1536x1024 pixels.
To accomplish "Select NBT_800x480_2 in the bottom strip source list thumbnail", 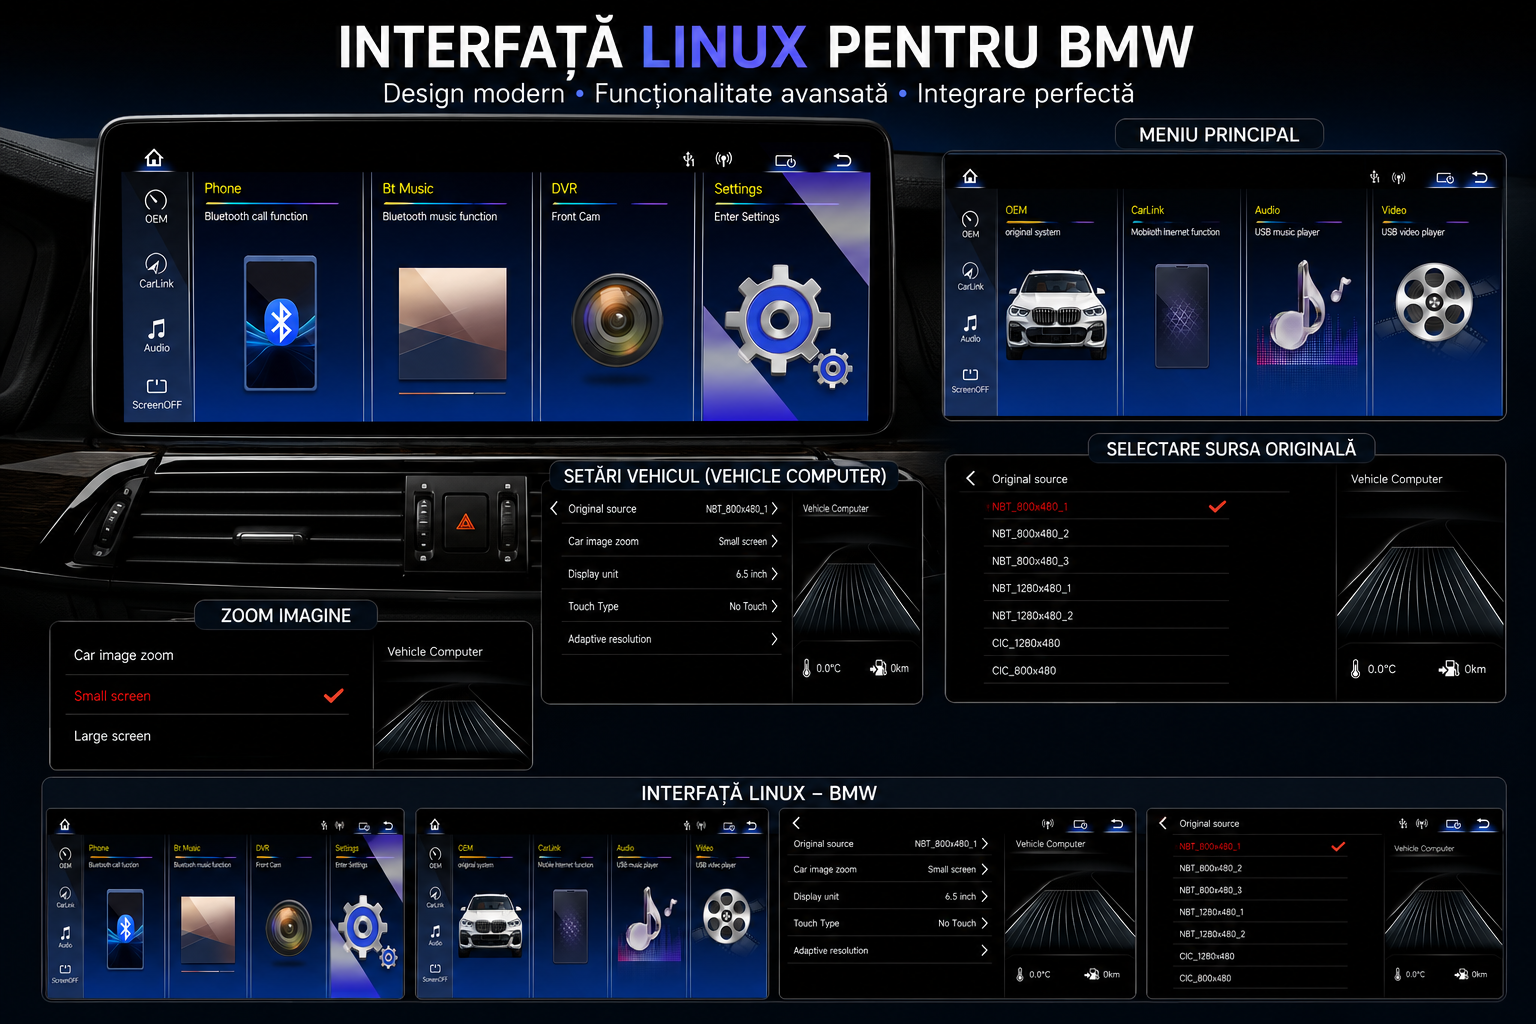I will [1262, 868].
